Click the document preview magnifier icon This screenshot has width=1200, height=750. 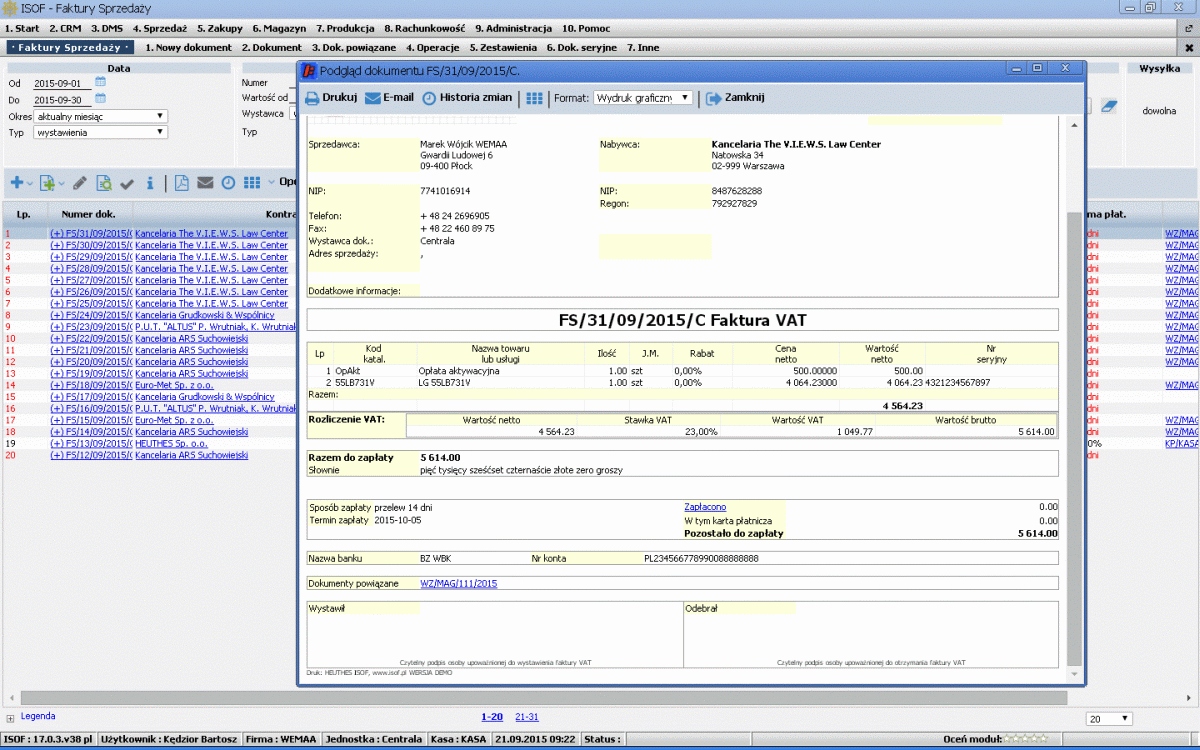(x=104, y=183)
